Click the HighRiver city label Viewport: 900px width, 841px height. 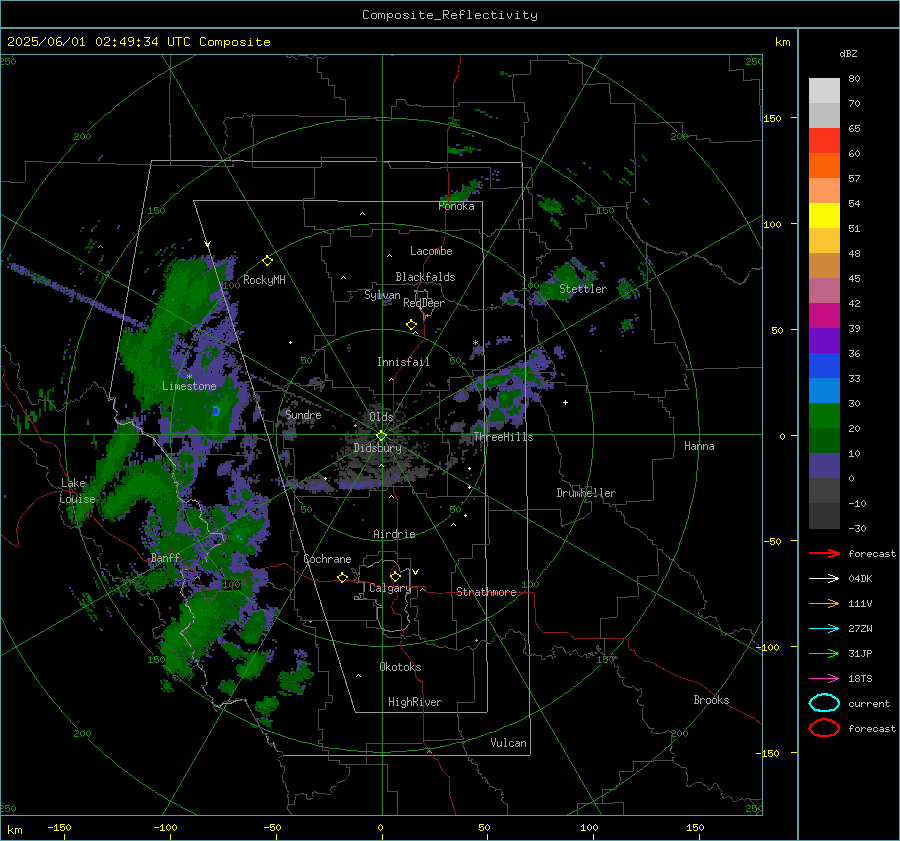tap(415, 702)
